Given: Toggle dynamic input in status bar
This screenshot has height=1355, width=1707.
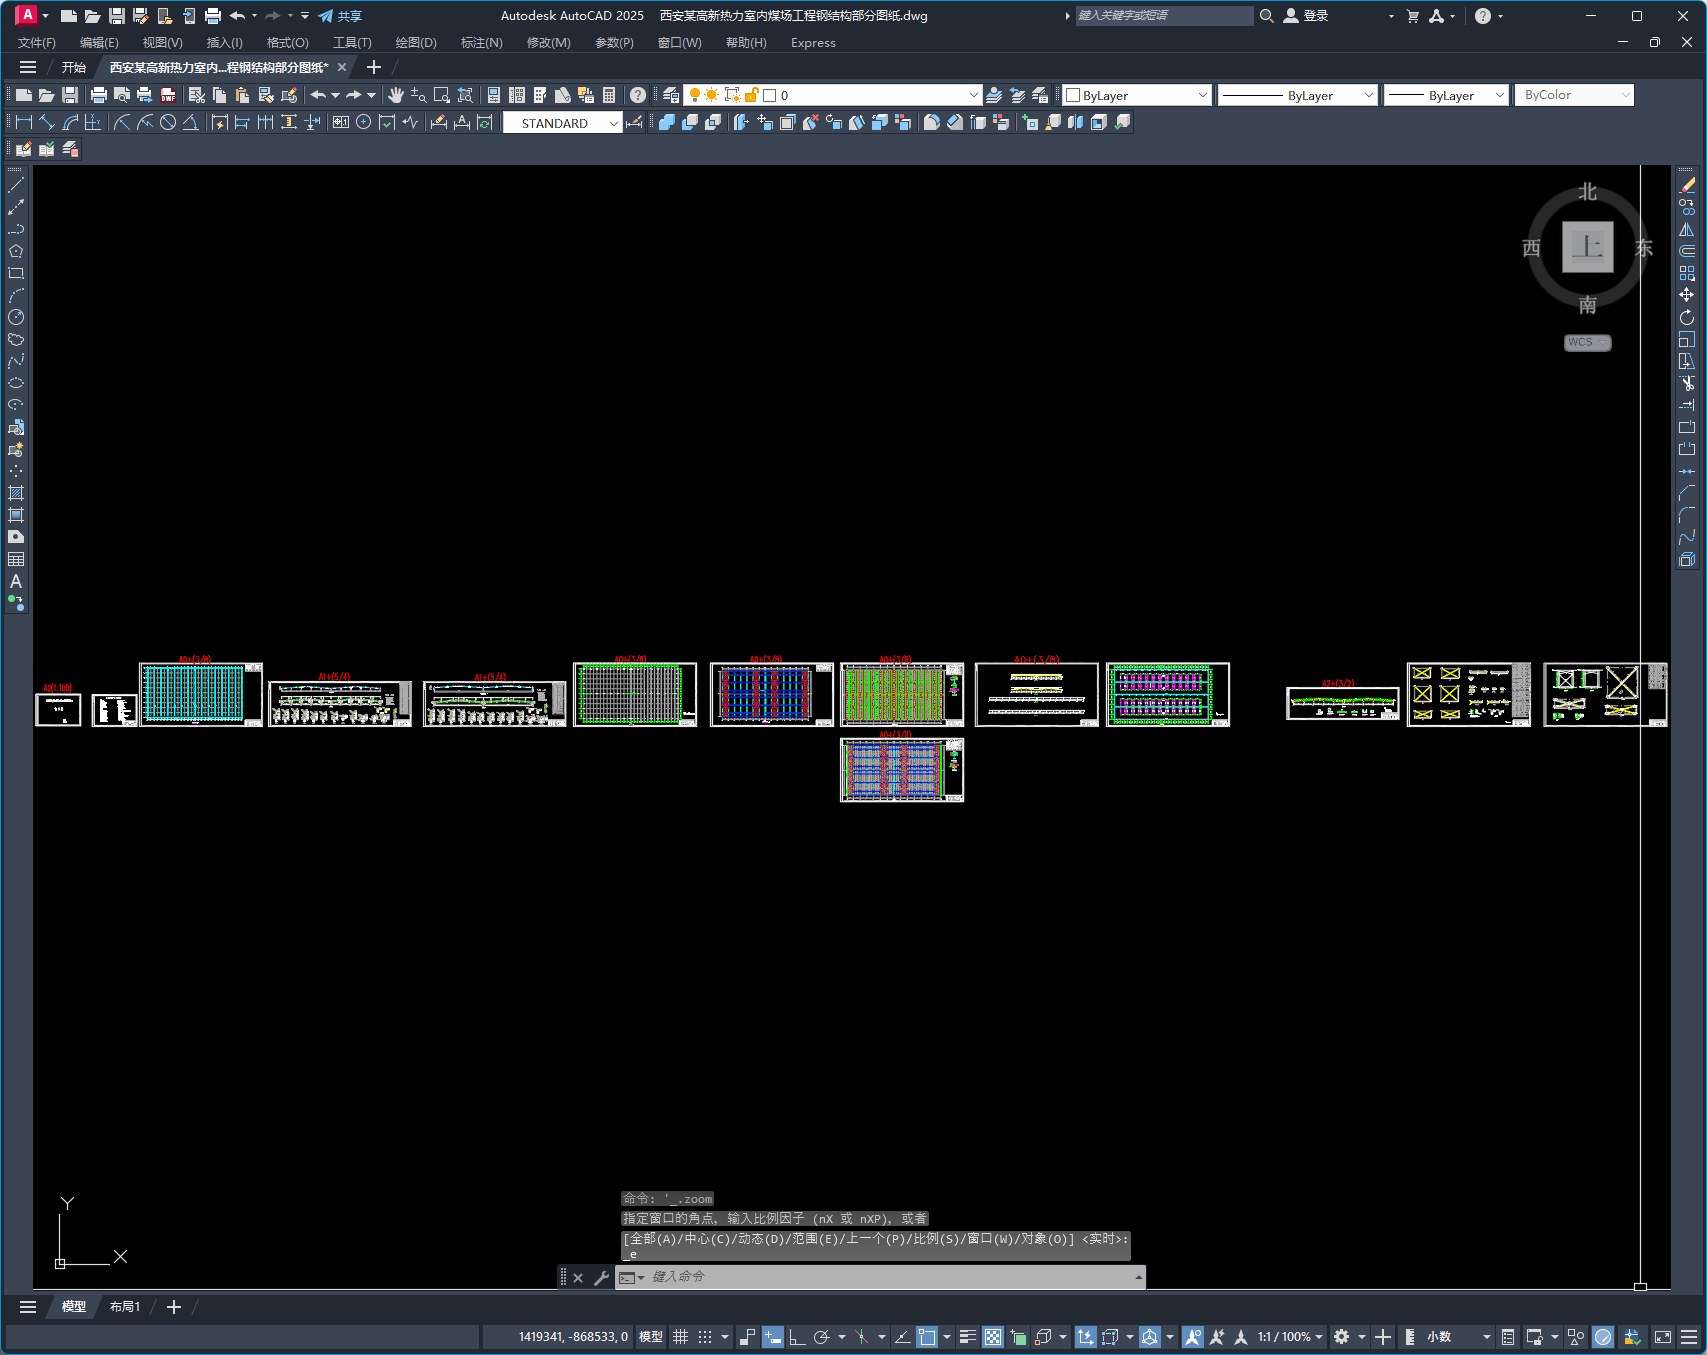Looking at the screenshot, I should pos(773,1337).
